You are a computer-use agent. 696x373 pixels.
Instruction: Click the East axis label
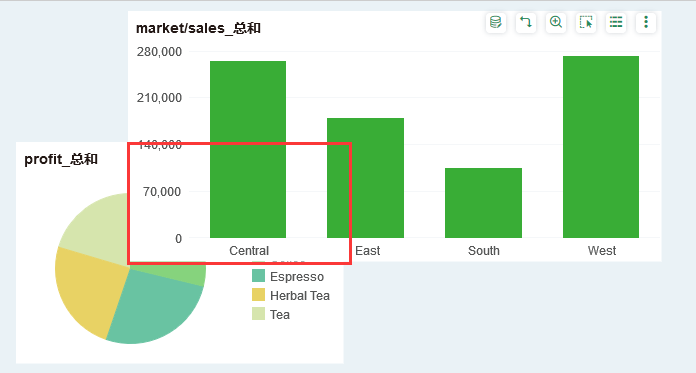pos(368,251)
